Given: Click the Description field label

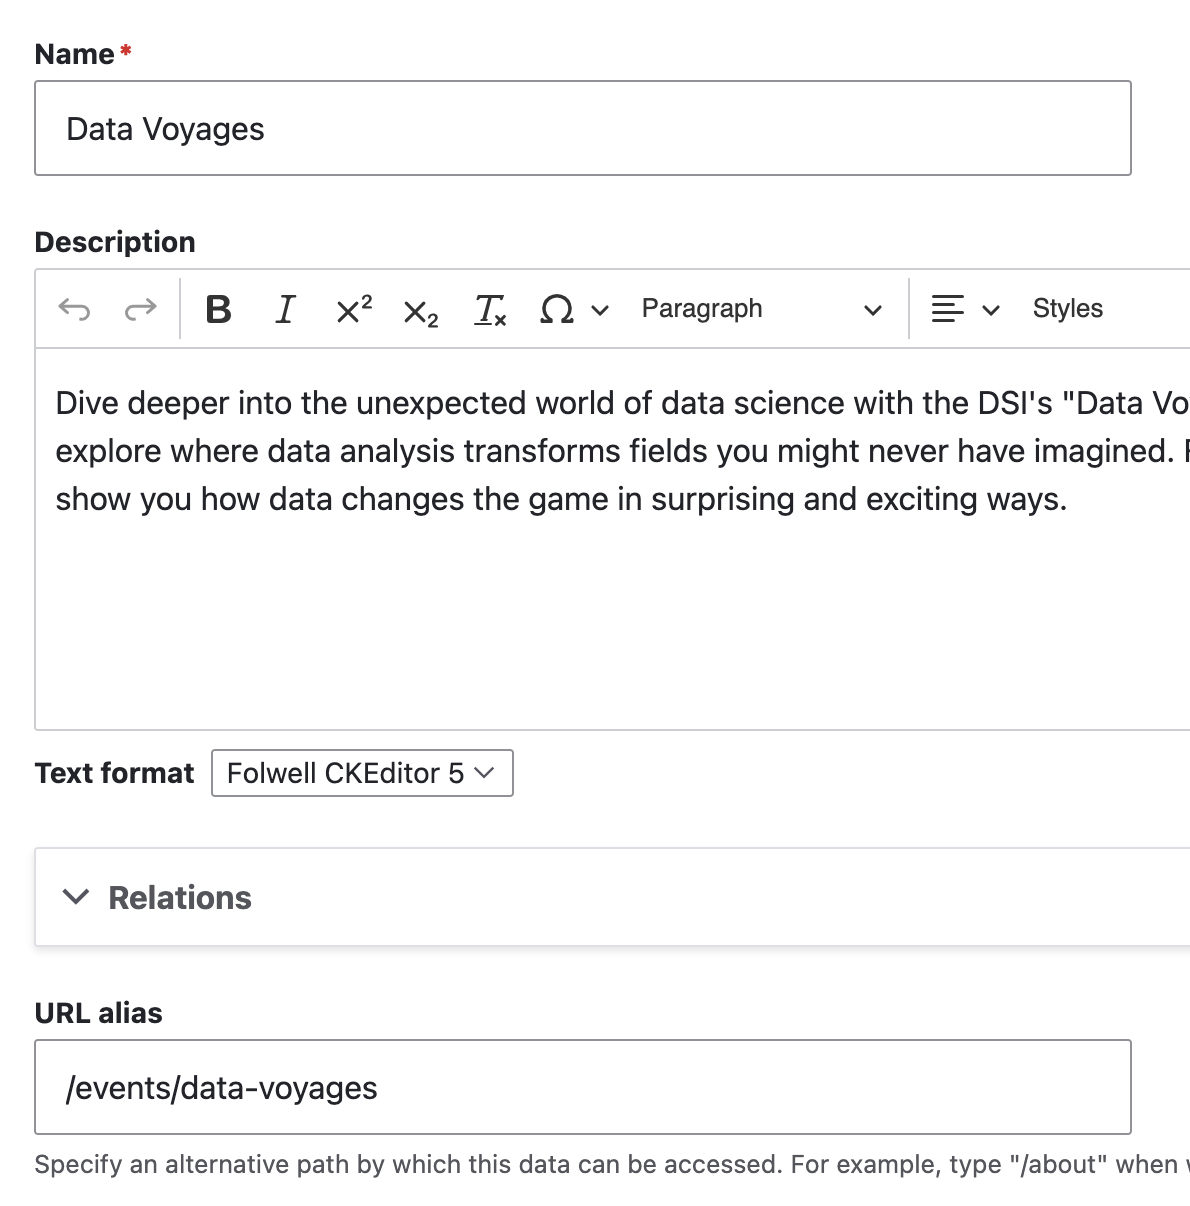Looking at the screenshot, I should tap(115, 242).
